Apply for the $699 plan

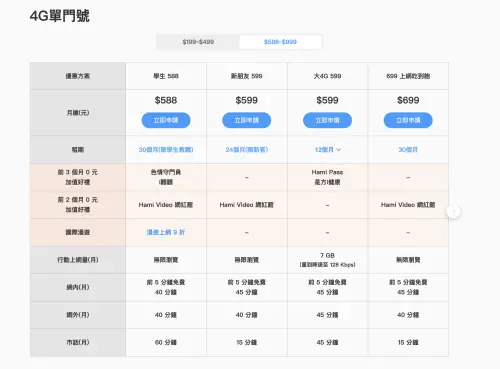[408, 120]
